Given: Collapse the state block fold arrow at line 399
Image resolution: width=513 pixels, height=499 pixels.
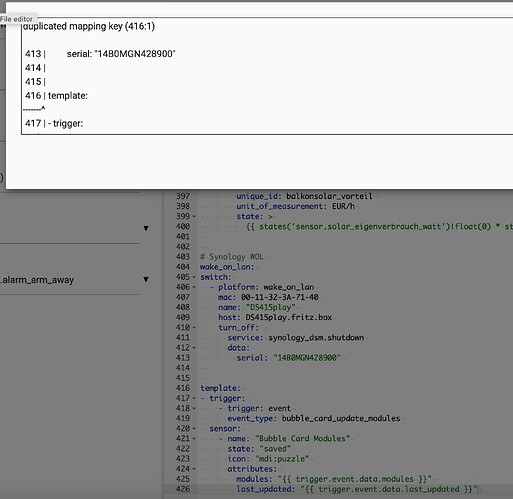Looking at the screenshot, I should pos(194,217).
